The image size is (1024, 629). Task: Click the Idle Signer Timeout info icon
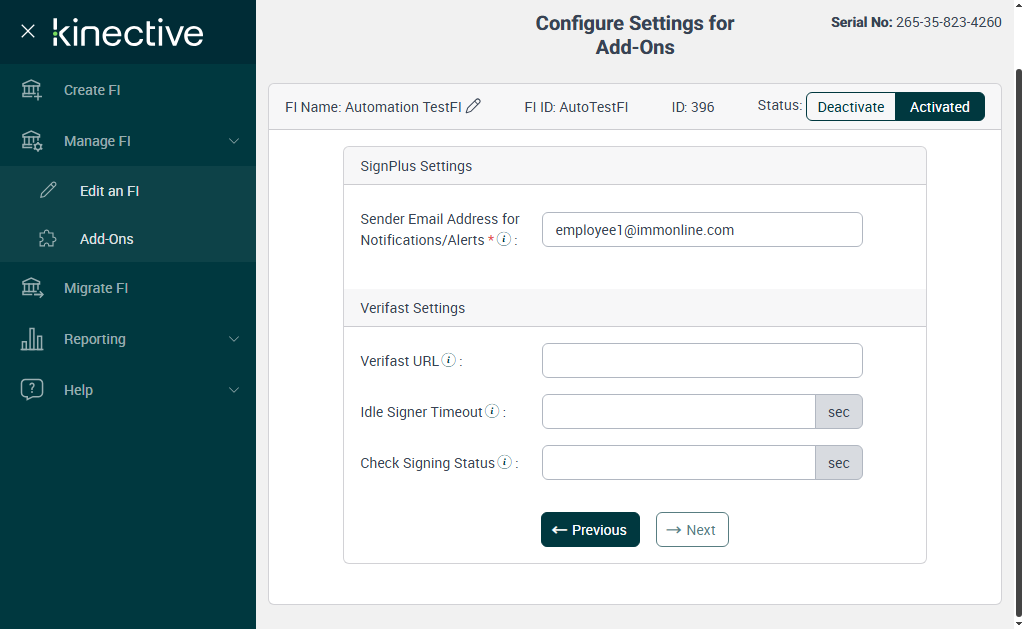[x=492, y=411]
